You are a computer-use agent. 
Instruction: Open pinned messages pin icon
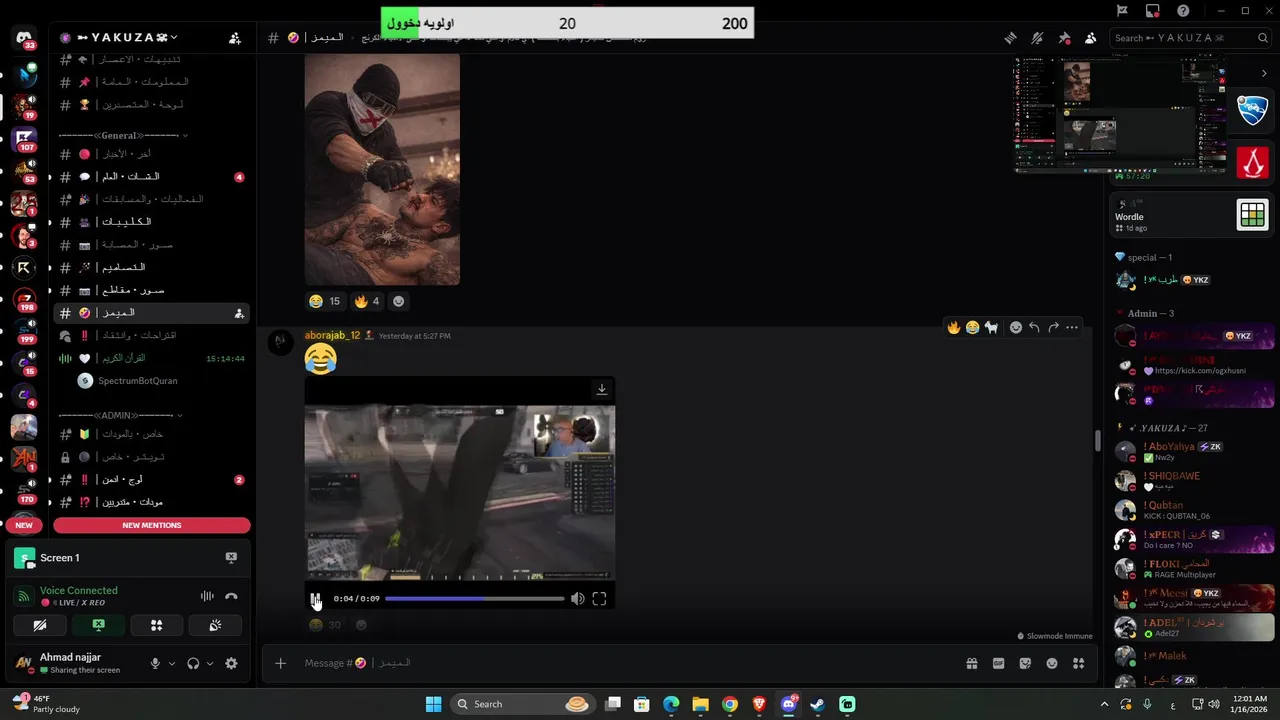point(1064,38)
